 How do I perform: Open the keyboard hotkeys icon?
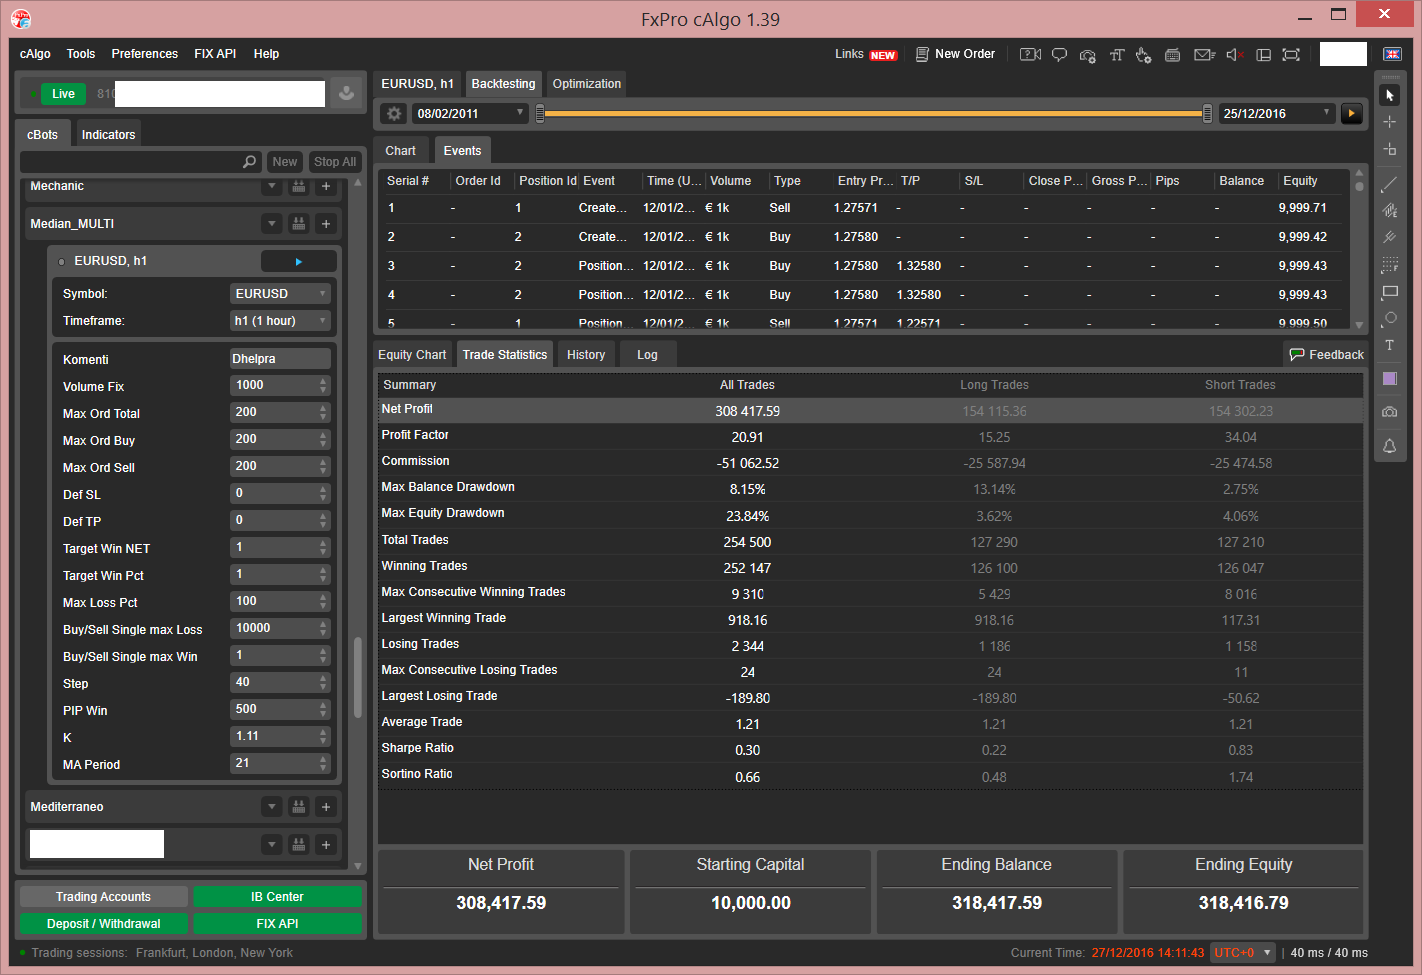coord(1173,55)
